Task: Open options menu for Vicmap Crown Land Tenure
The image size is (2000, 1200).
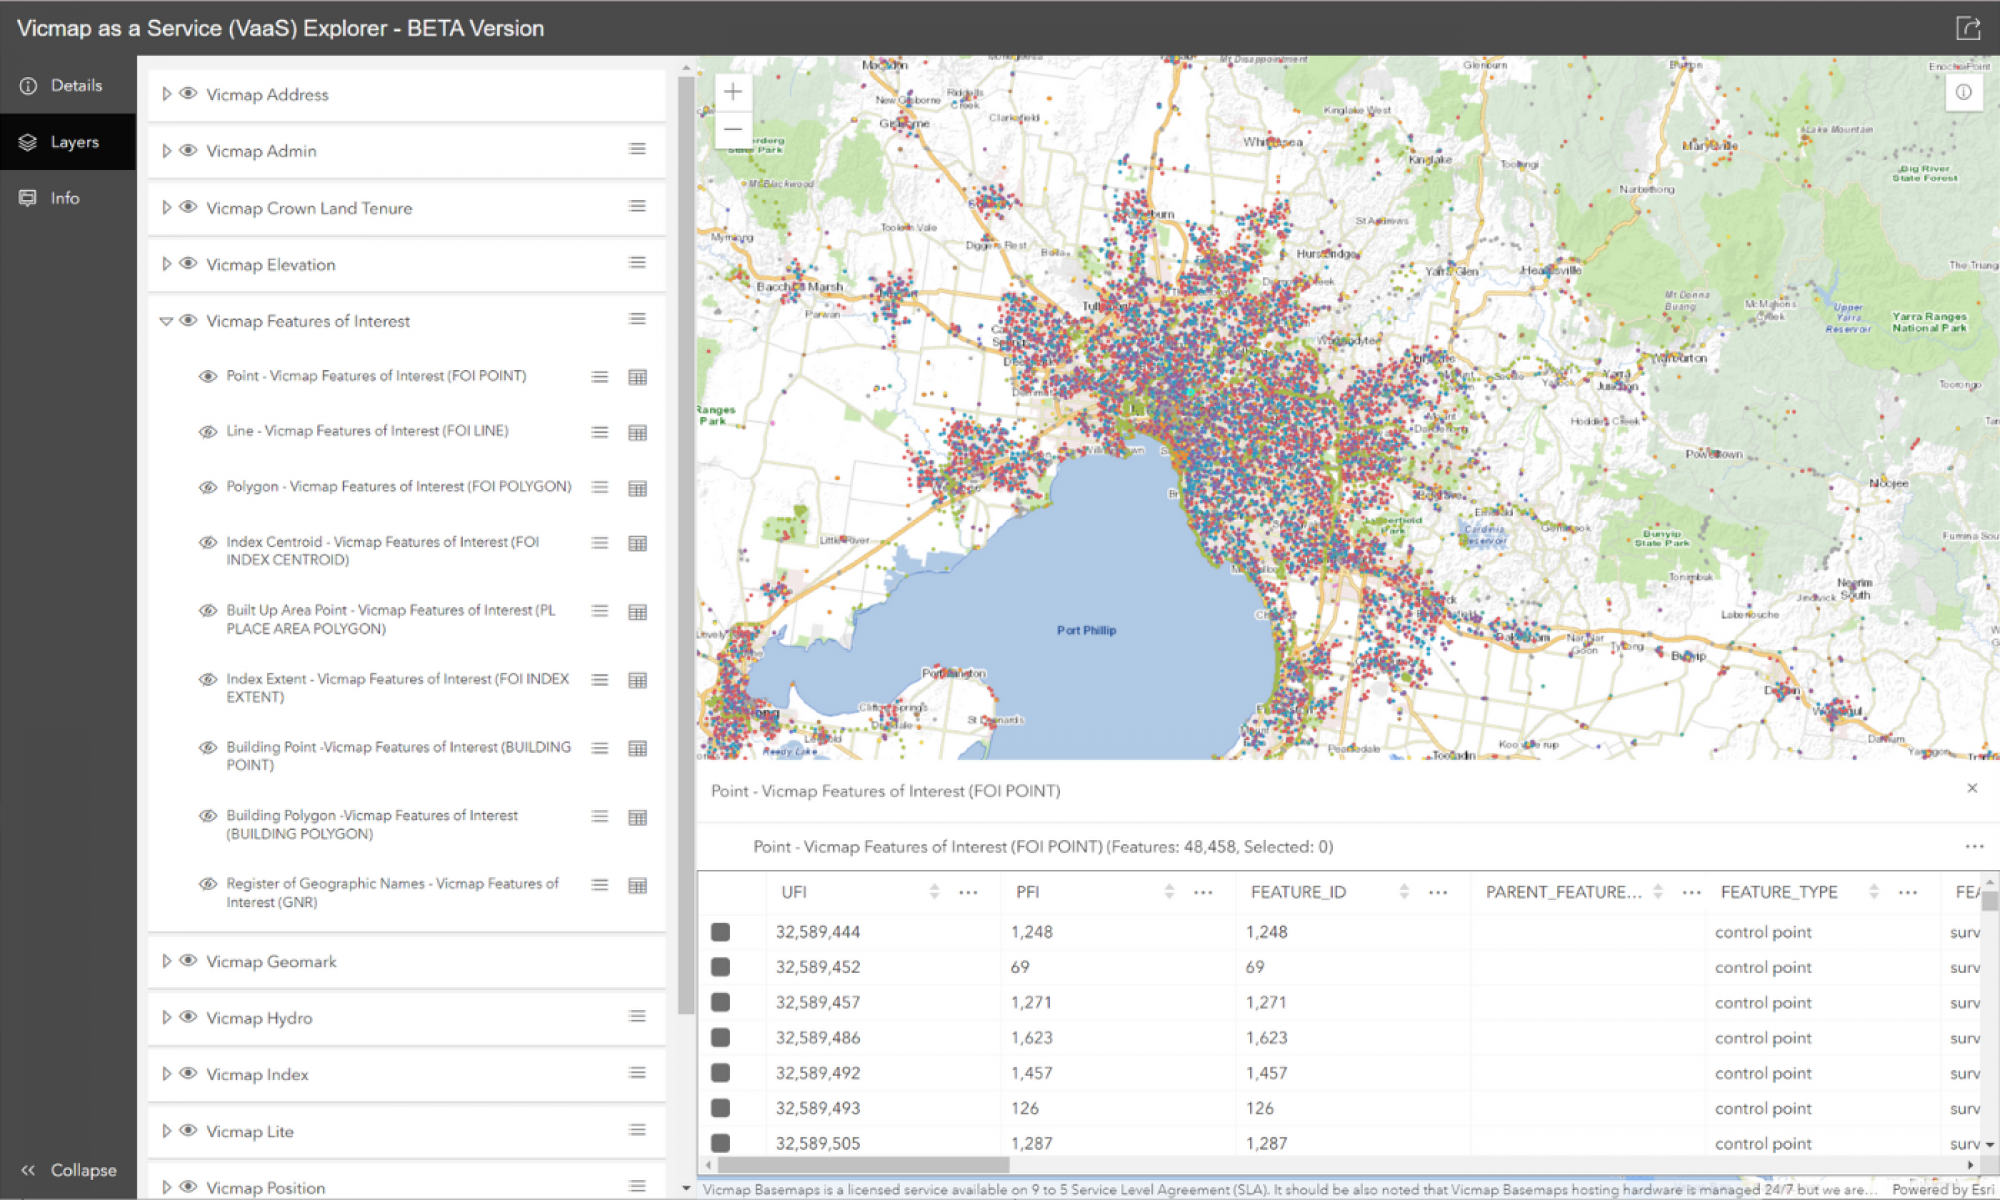Action: [637, 206]
